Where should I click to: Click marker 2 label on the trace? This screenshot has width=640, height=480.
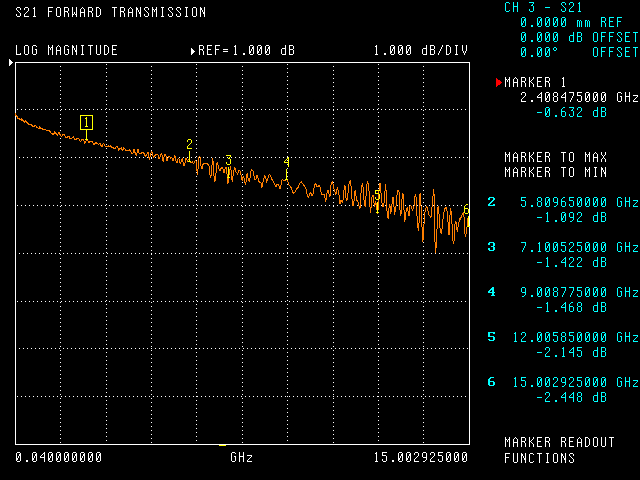189,144
